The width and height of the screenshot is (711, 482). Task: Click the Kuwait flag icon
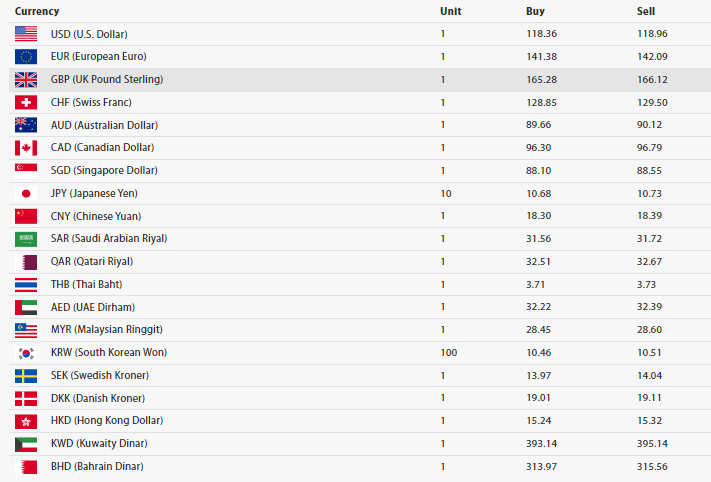(x=26, y=444)
